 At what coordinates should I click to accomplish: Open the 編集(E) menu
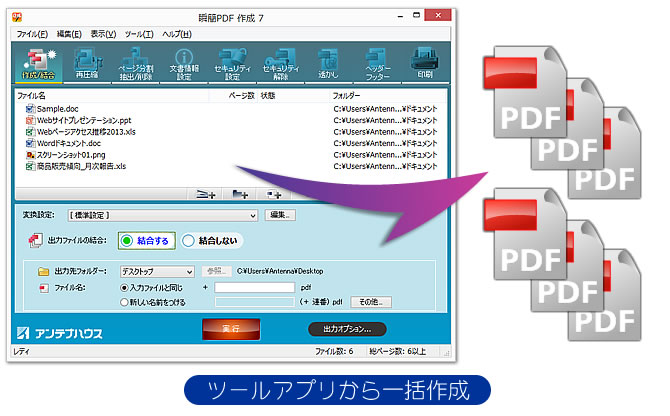point(69,34)
